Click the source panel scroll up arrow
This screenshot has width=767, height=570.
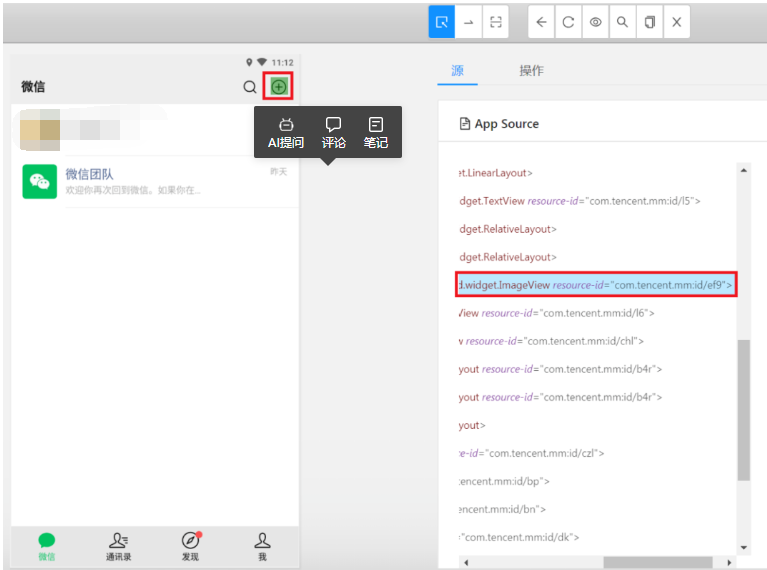coord(744,170)
